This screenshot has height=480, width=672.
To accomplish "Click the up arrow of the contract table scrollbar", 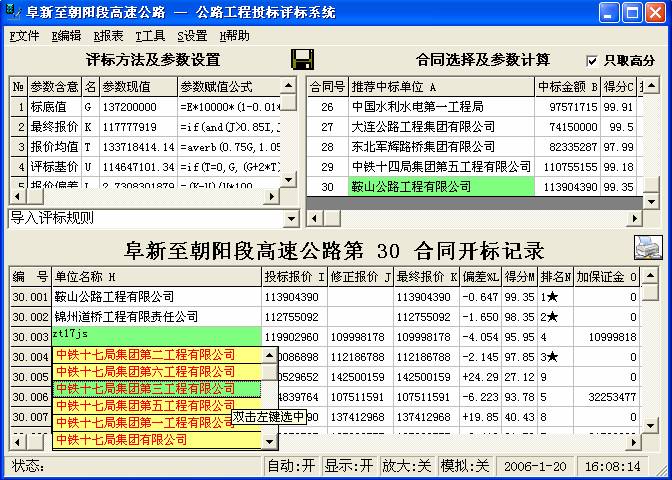I will (x=652, y=85).
